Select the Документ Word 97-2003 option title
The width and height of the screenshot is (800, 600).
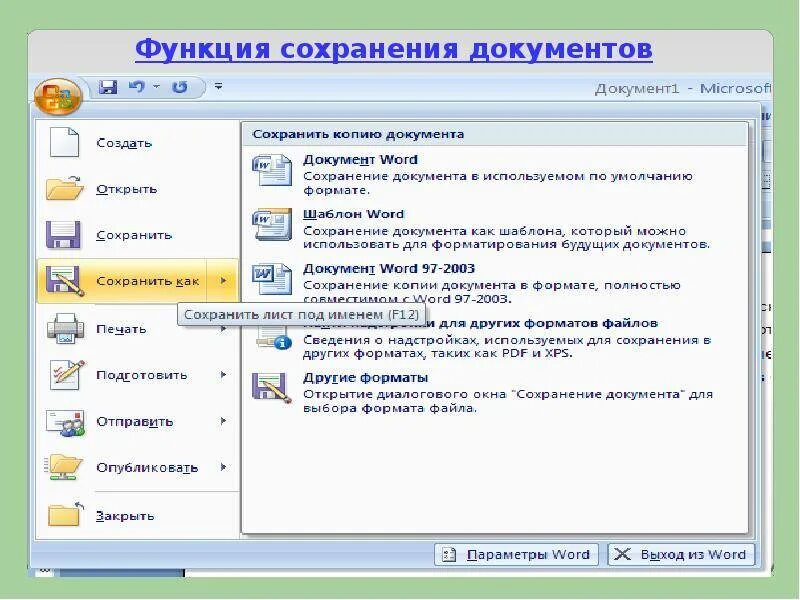pos(389,268)
